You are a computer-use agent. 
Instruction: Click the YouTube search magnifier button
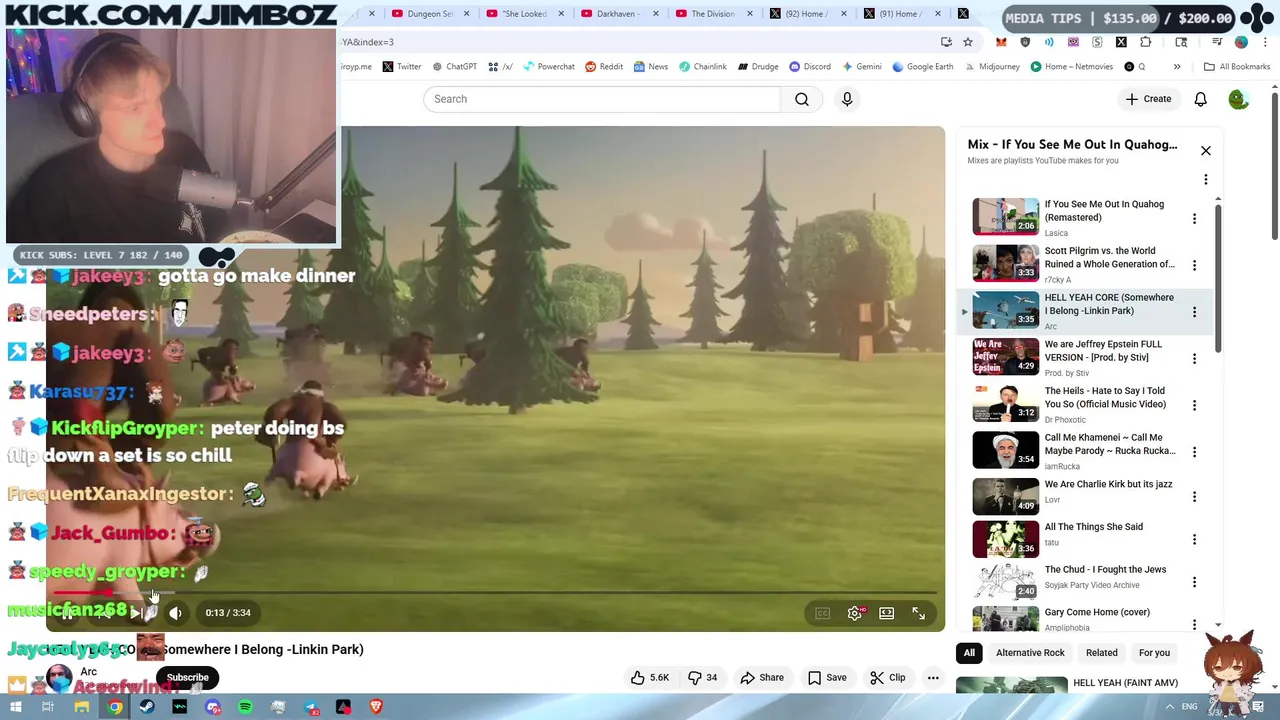802,99
